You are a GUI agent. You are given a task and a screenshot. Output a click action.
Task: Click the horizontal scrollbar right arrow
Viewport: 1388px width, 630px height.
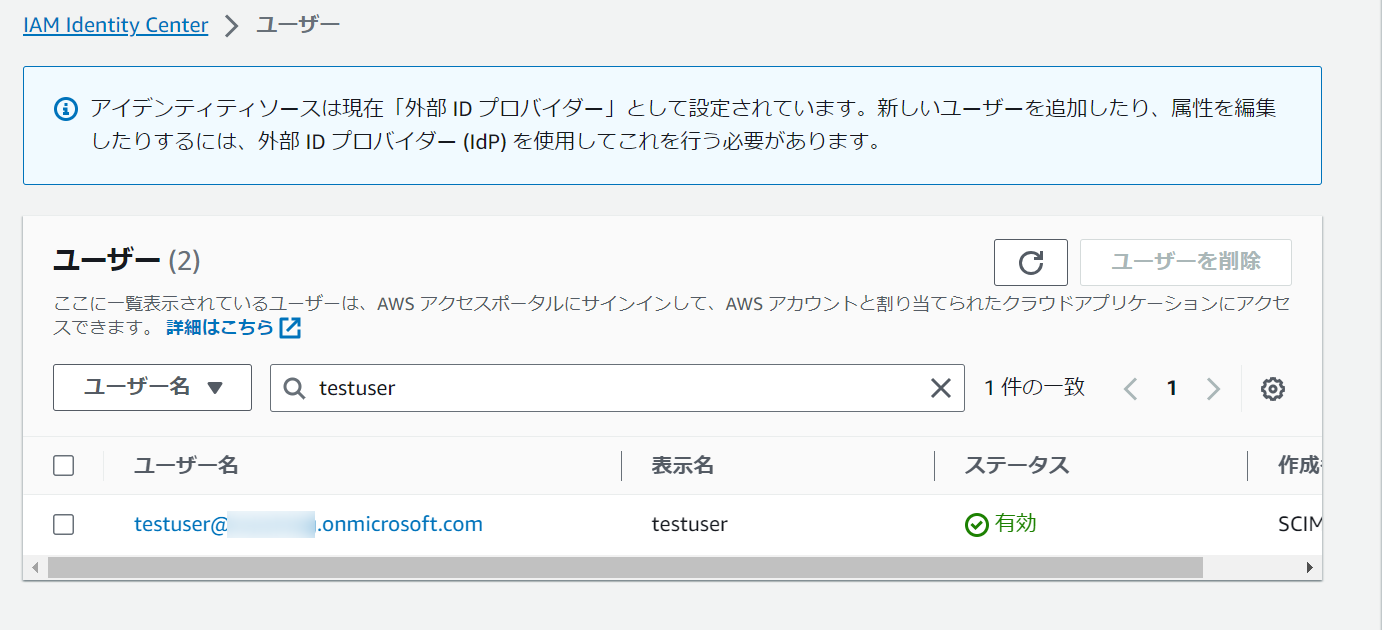coord(1310,568)
